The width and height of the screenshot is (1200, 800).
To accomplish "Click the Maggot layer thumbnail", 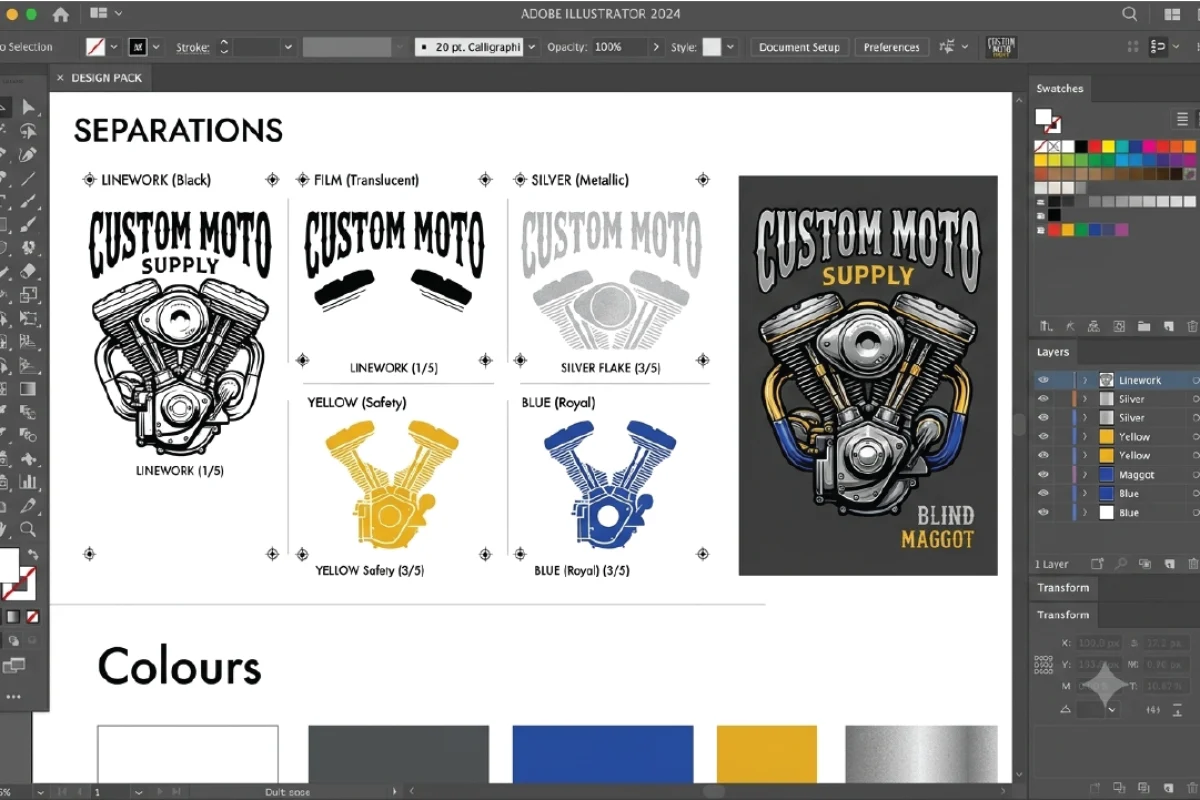I will pyautogui.click(x=1106, y=474).
